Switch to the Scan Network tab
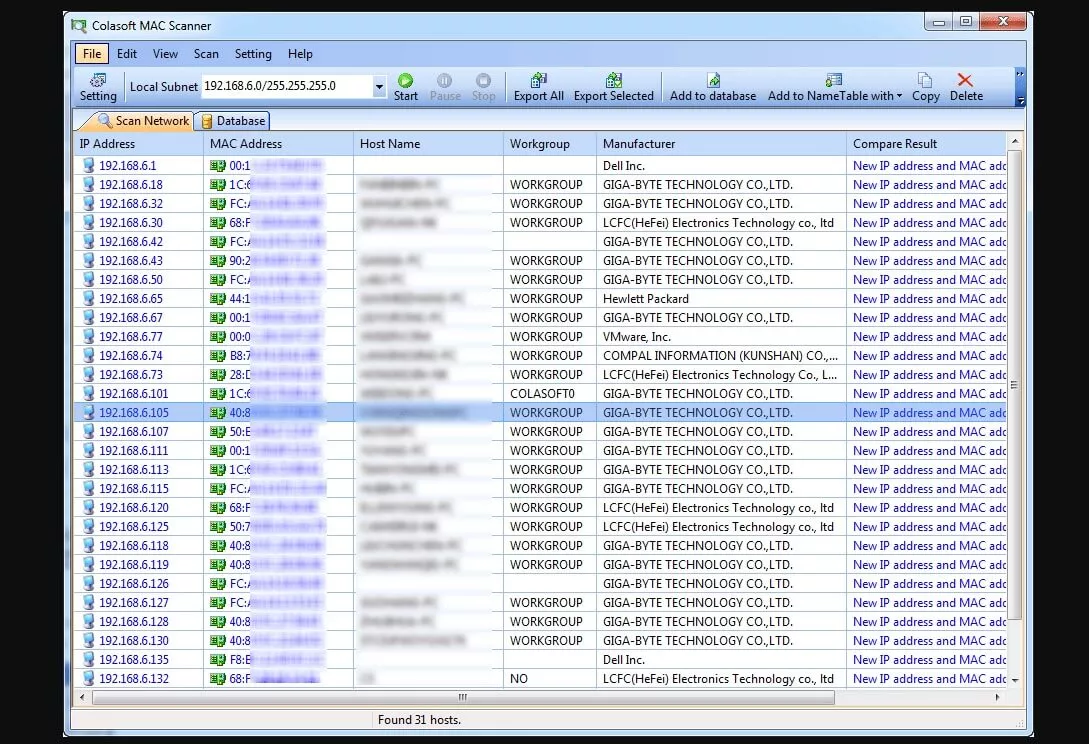The height and width of the screenshot is (744, 1089). 143,121
